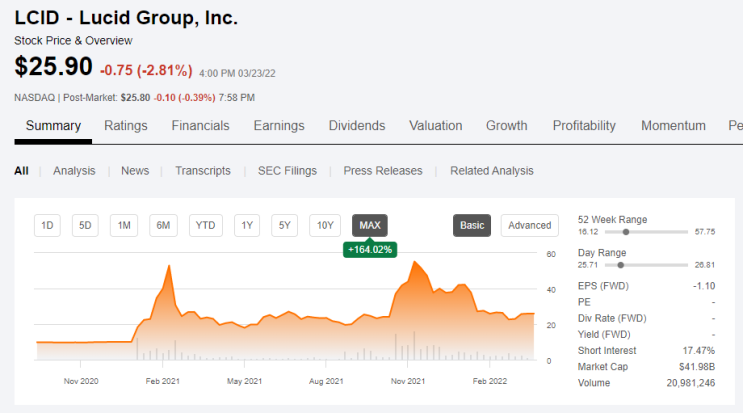Filter feed by Press Releases
This screenshot has height=413, width=743.
tap(383, 171)
